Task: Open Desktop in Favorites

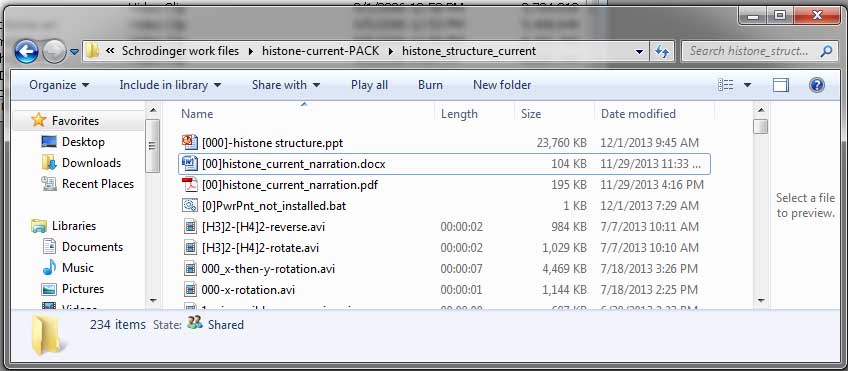Action: 83,142
